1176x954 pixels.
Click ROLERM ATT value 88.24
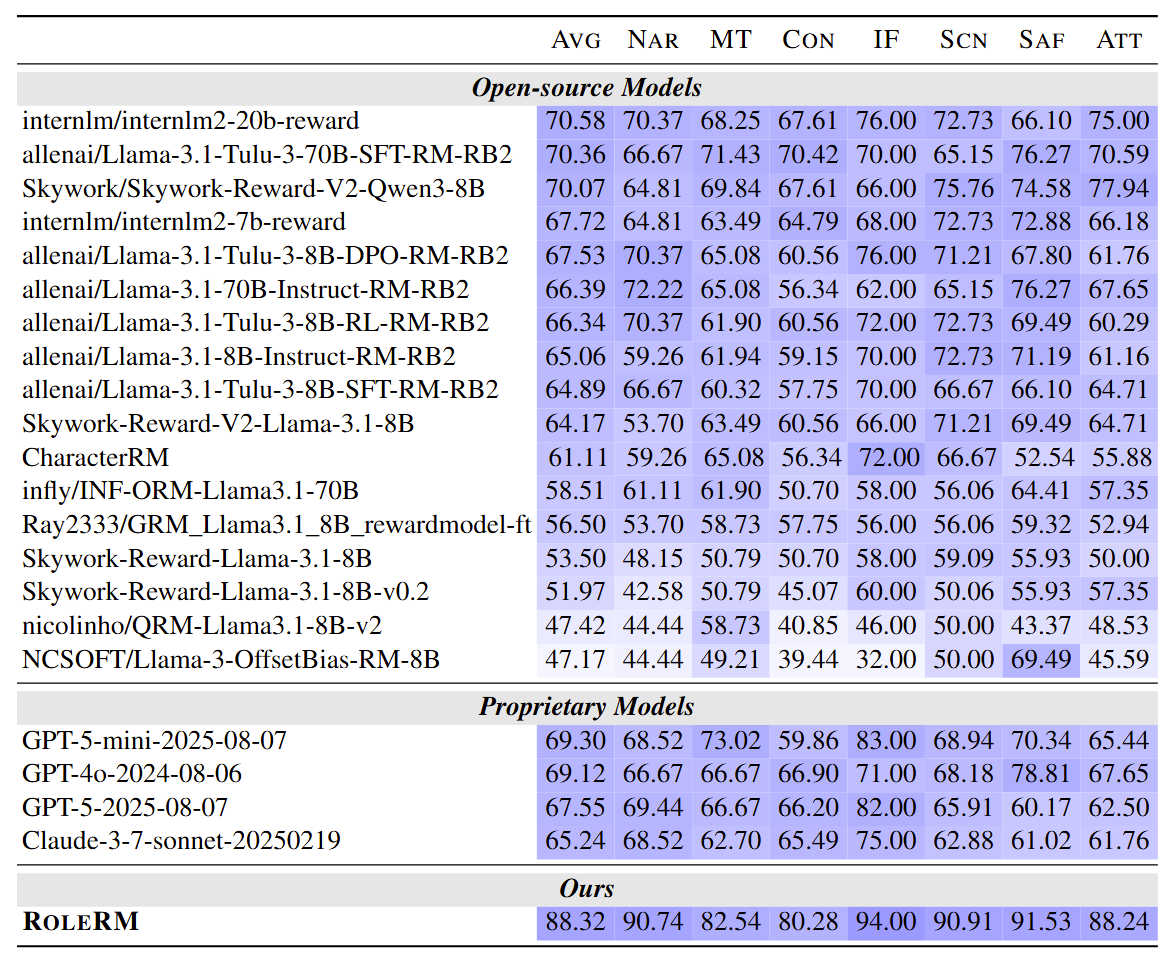coord(1119,922)
